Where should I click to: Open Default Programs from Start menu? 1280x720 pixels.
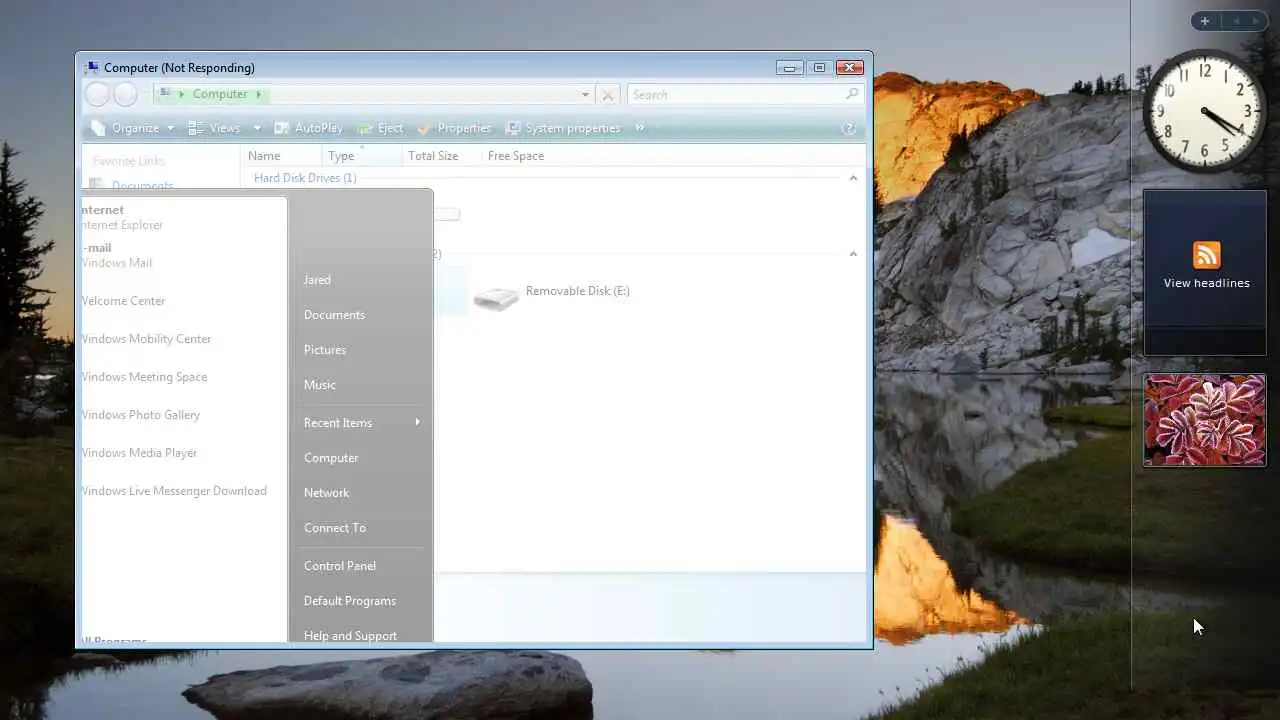350,601
